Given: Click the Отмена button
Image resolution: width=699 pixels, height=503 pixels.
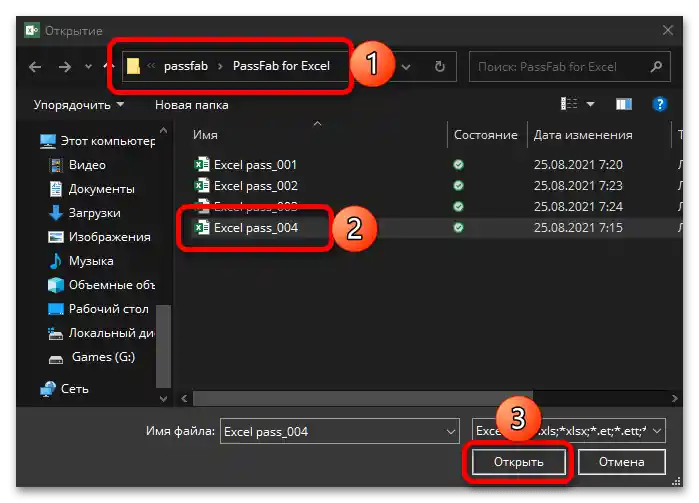Looking at the screenshot, I should [x=621, y=462].
